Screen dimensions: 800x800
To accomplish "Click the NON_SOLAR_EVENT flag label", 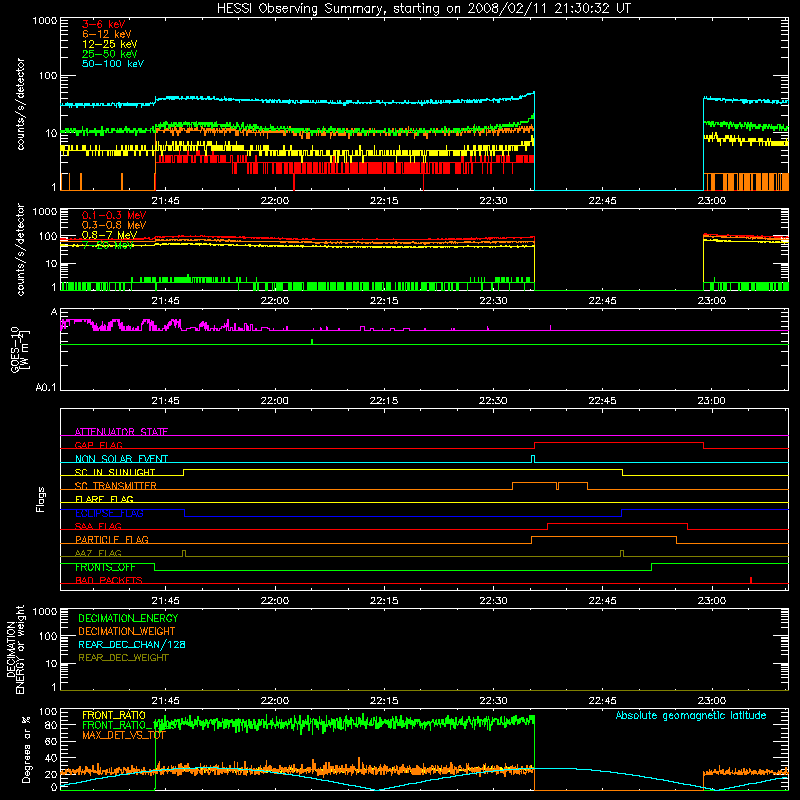I will tap(121, 459).
